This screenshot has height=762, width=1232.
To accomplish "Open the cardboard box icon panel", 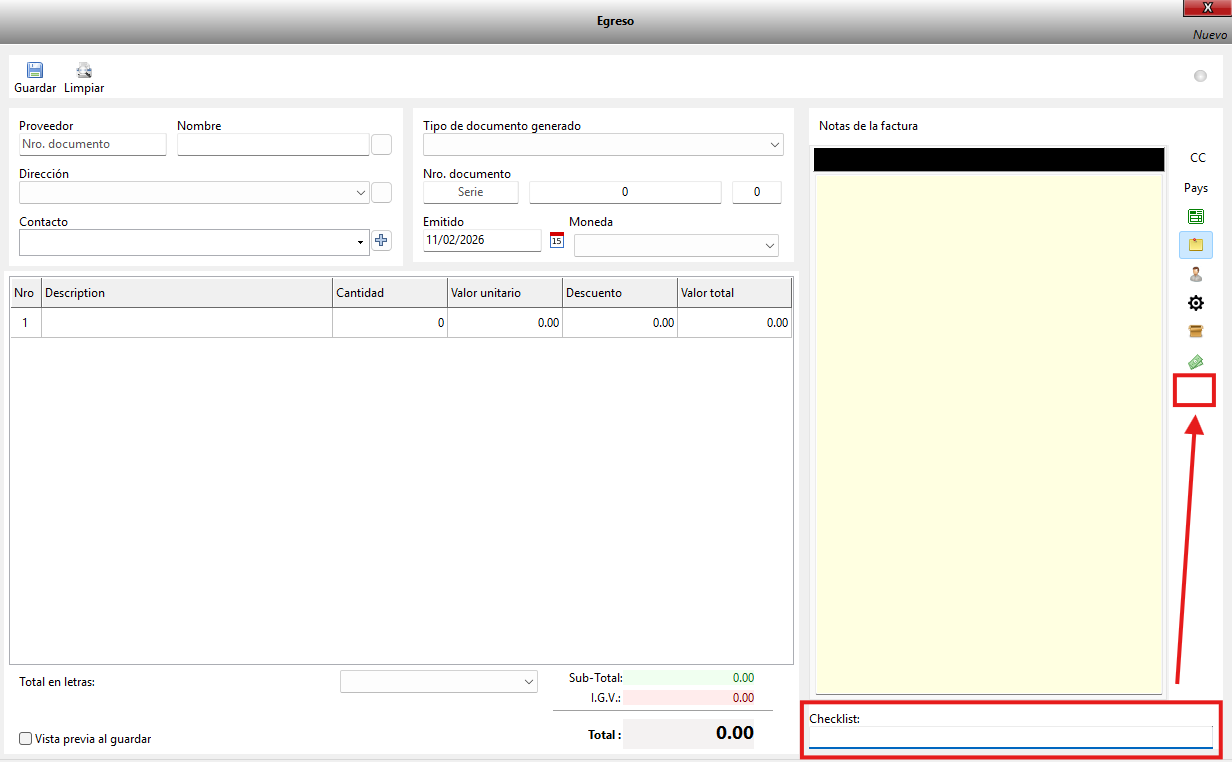I will click(x=1195, y=332).
